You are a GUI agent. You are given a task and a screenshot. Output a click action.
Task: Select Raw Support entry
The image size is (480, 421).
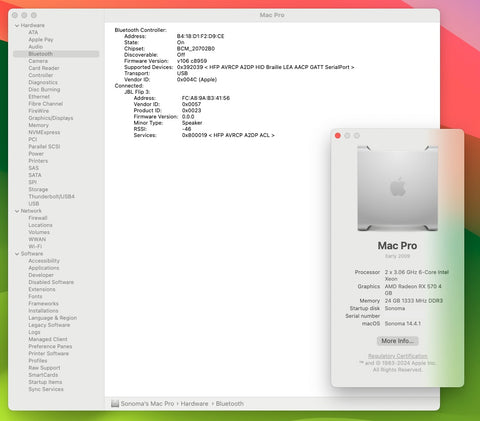44,368
